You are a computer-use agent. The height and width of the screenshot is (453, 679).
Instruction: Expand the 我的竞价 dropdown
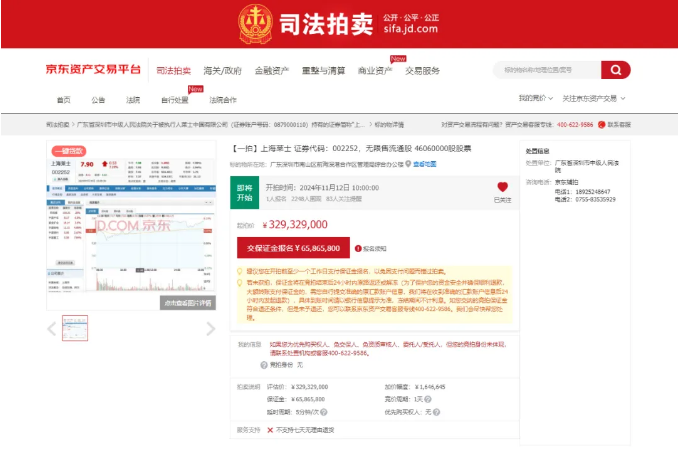click(x=536, y=98)
